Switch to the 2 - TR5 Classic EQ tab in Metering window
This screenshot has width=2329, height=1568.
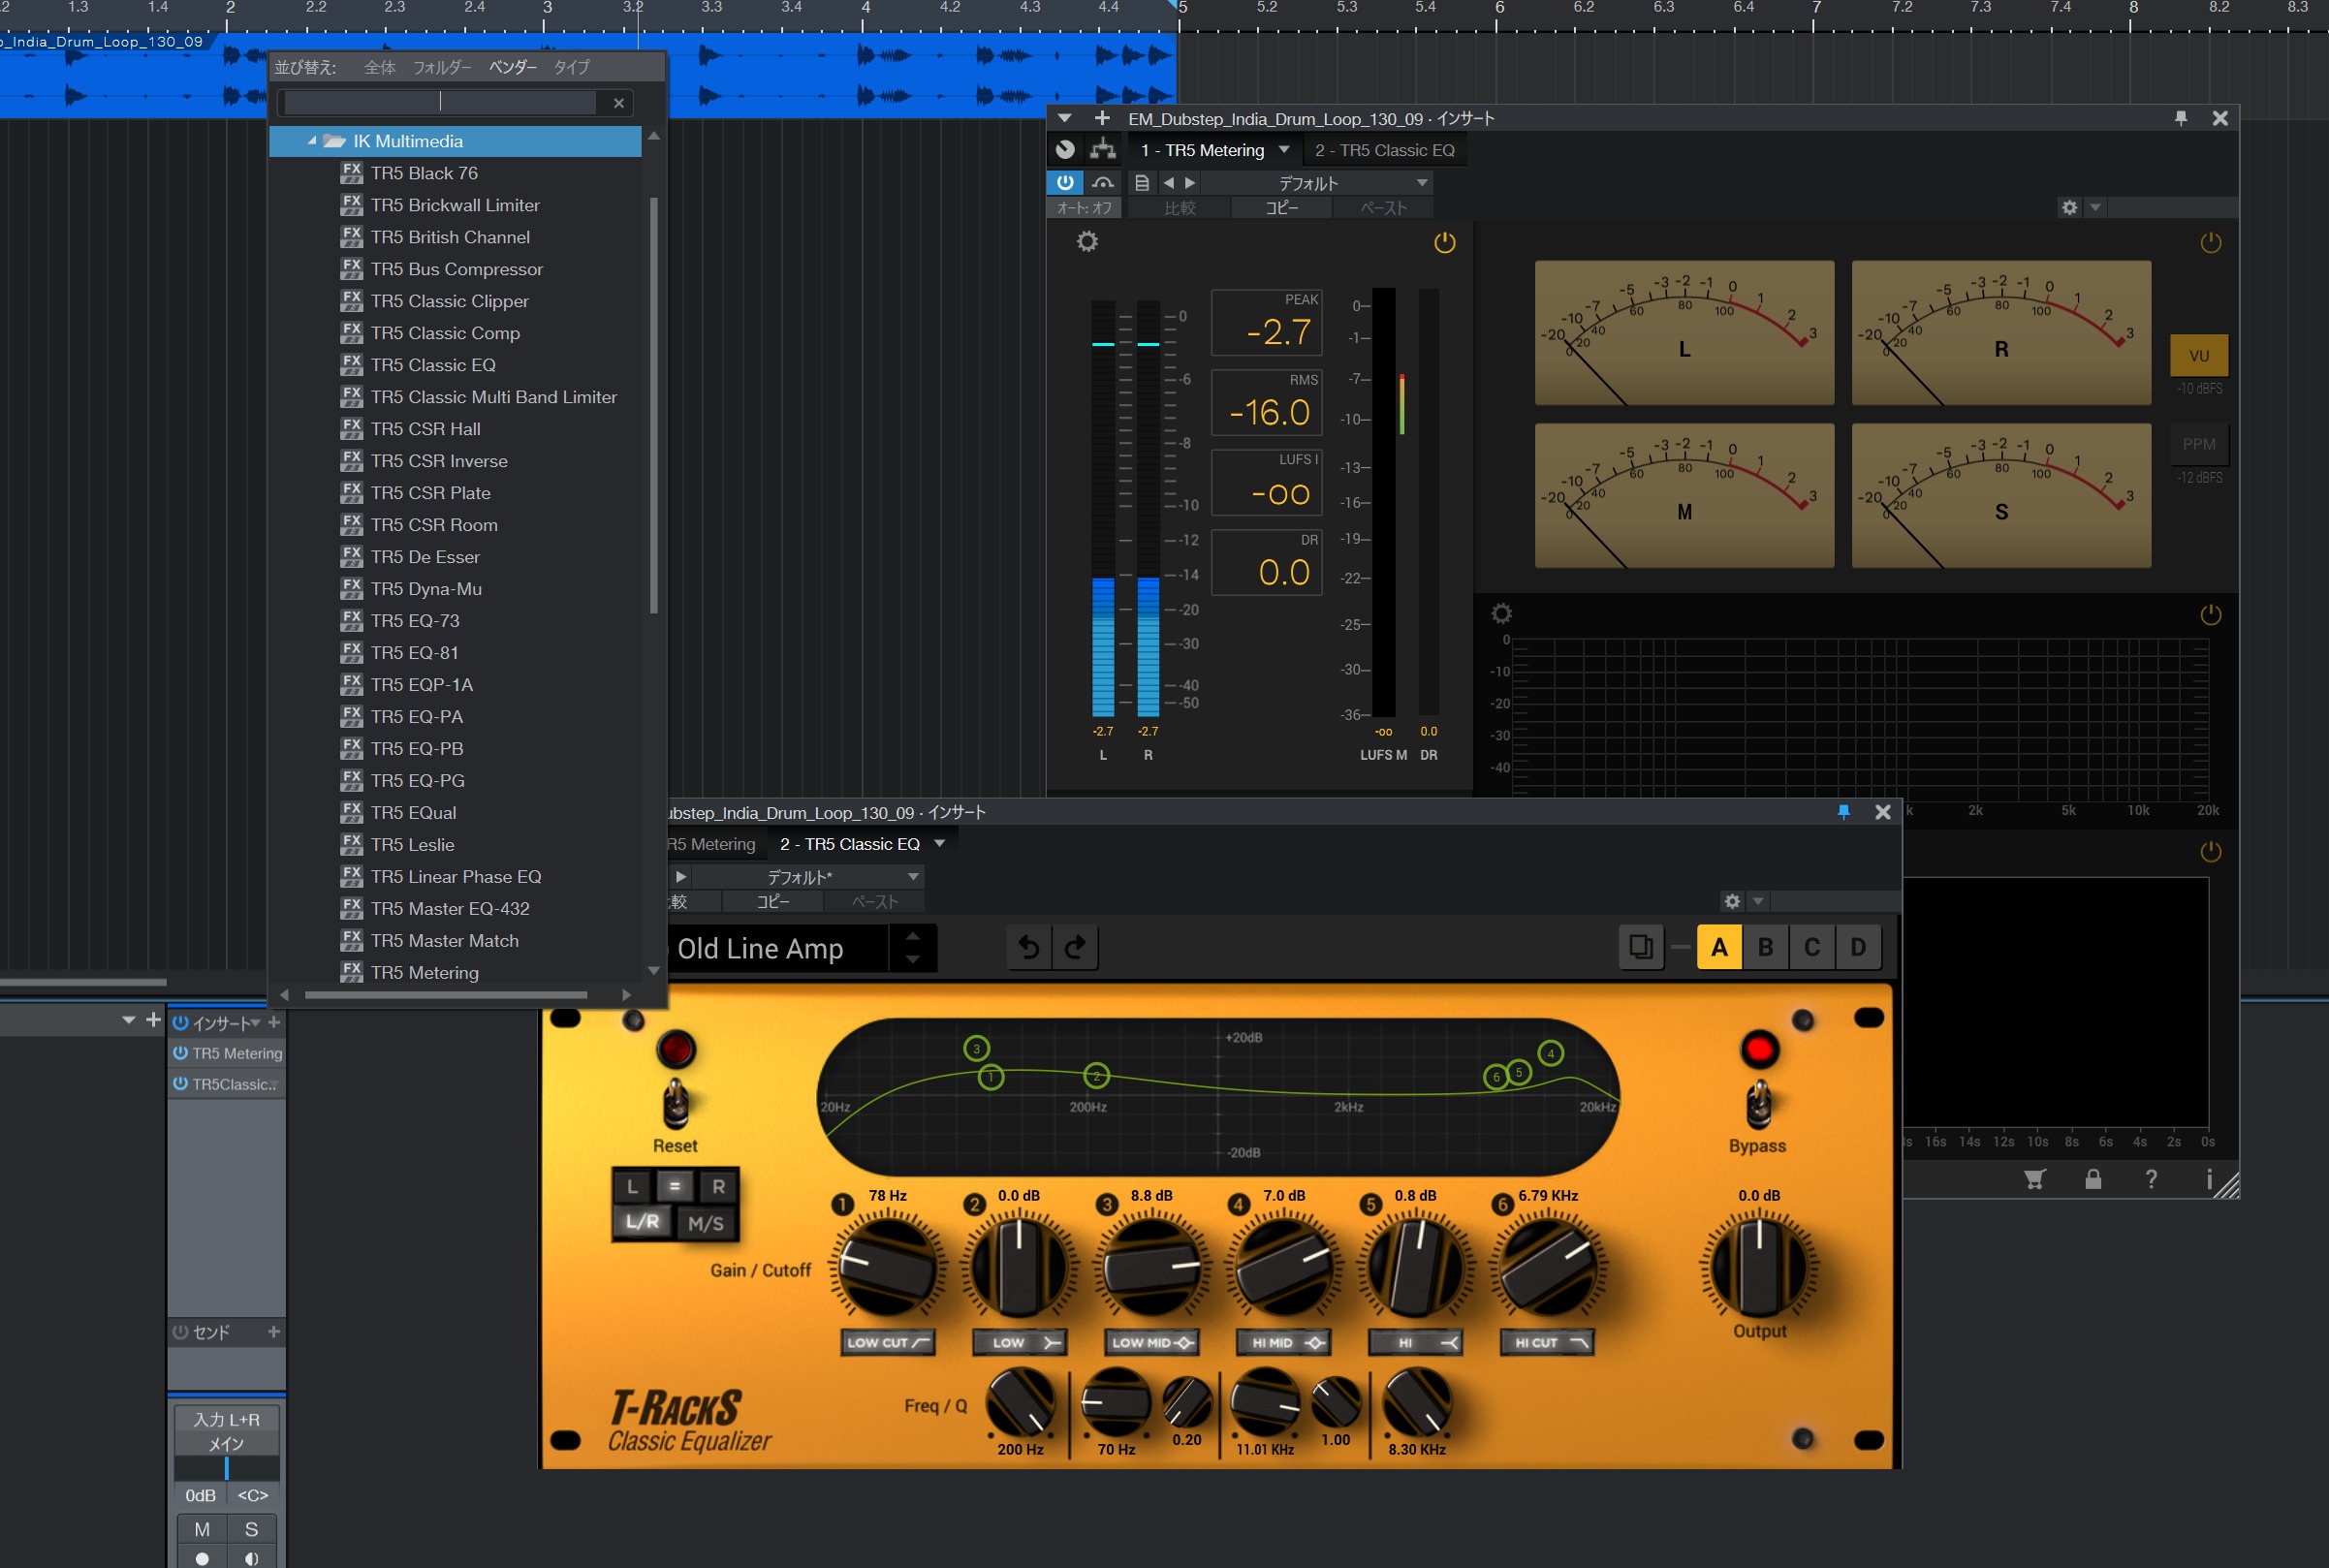(1384, 150)
